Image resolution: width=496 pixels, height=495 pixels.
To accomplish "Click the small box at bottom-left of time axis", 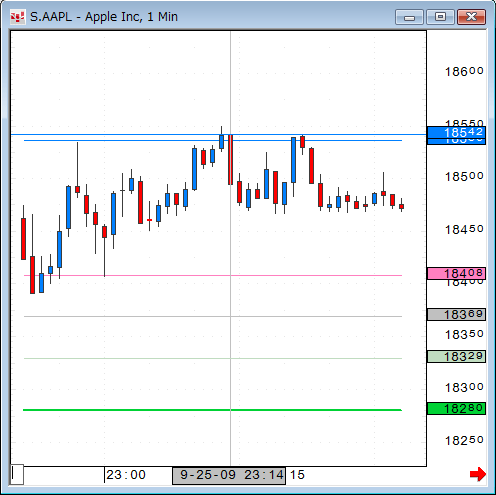I will click(17, 474).
